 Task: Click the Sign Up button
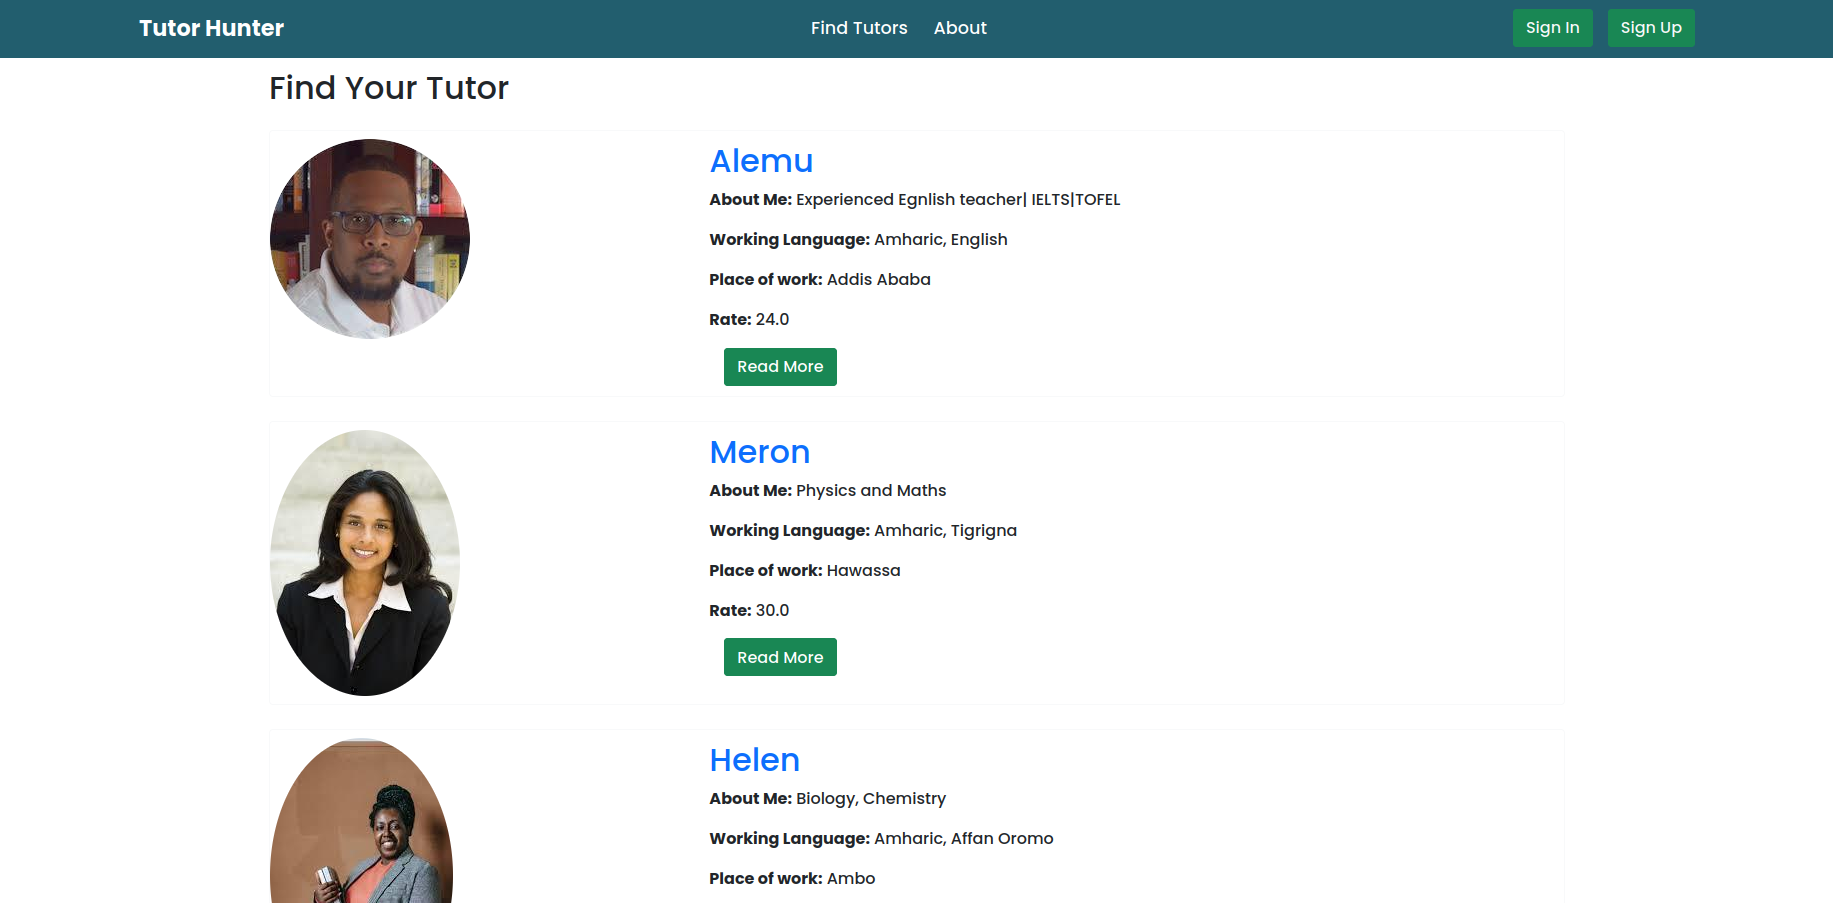tap(1651, 28)
